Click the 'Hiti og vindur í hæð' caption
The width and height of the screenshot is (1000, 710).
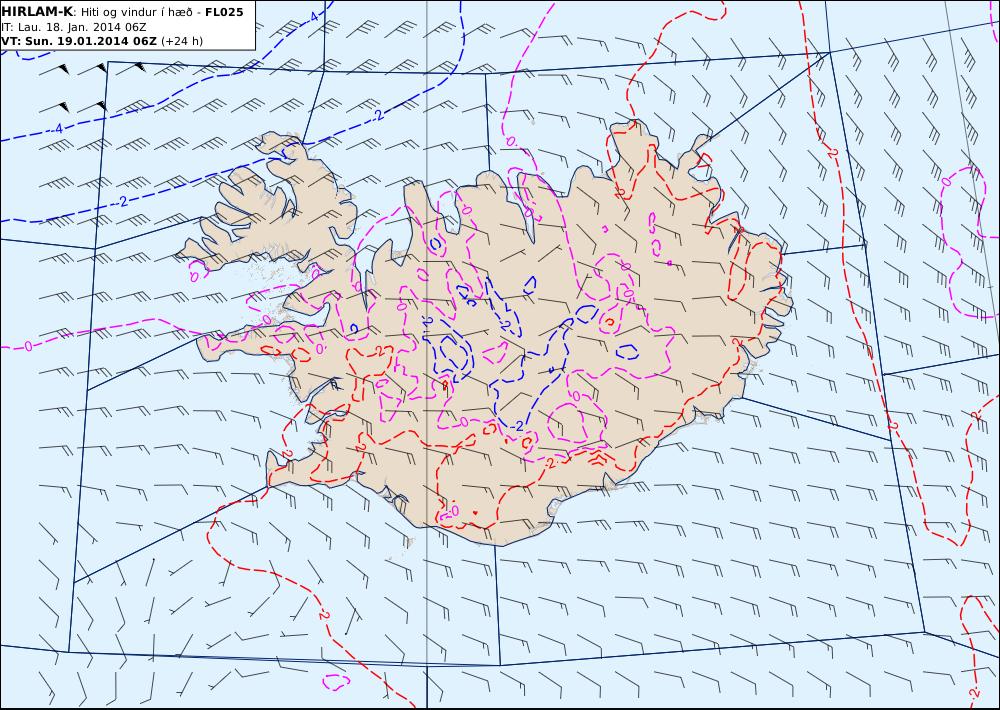tap(136, 13)
